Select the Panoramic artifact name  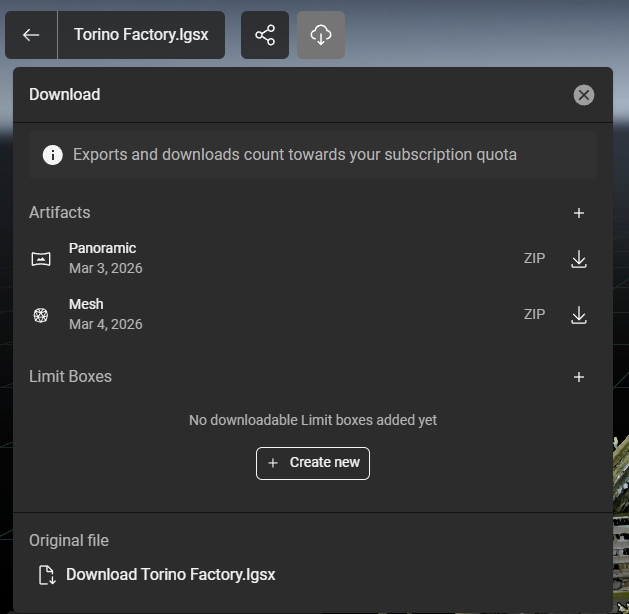click(102, 248)
